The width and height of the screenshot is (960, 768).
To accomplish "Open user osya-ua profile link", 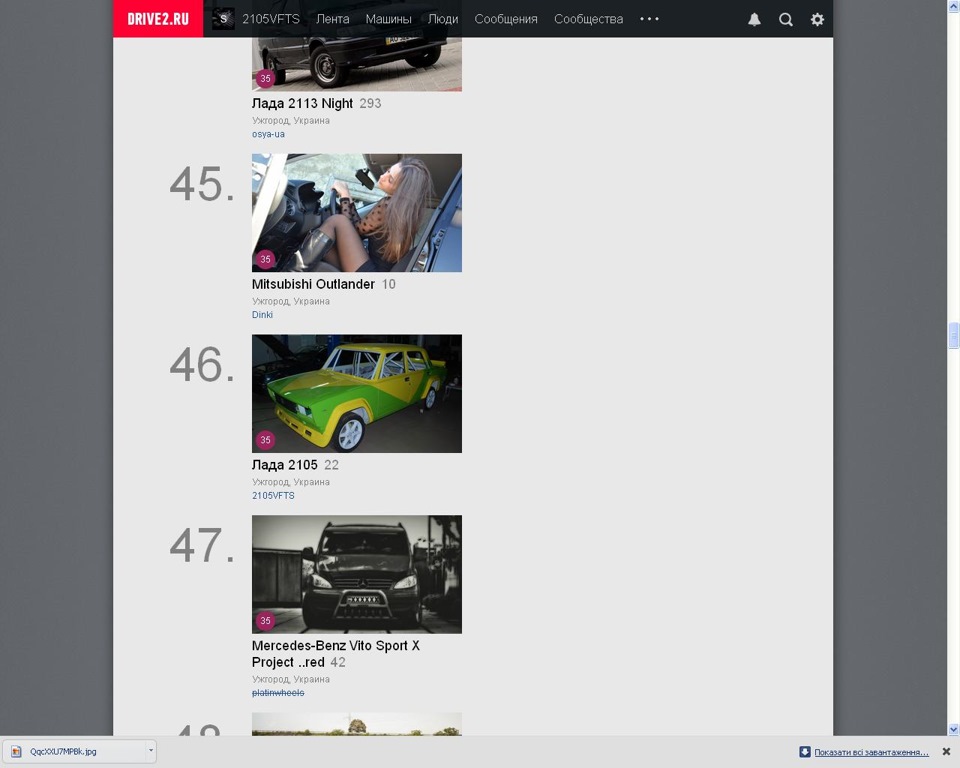I will click(x=268, y=134).
